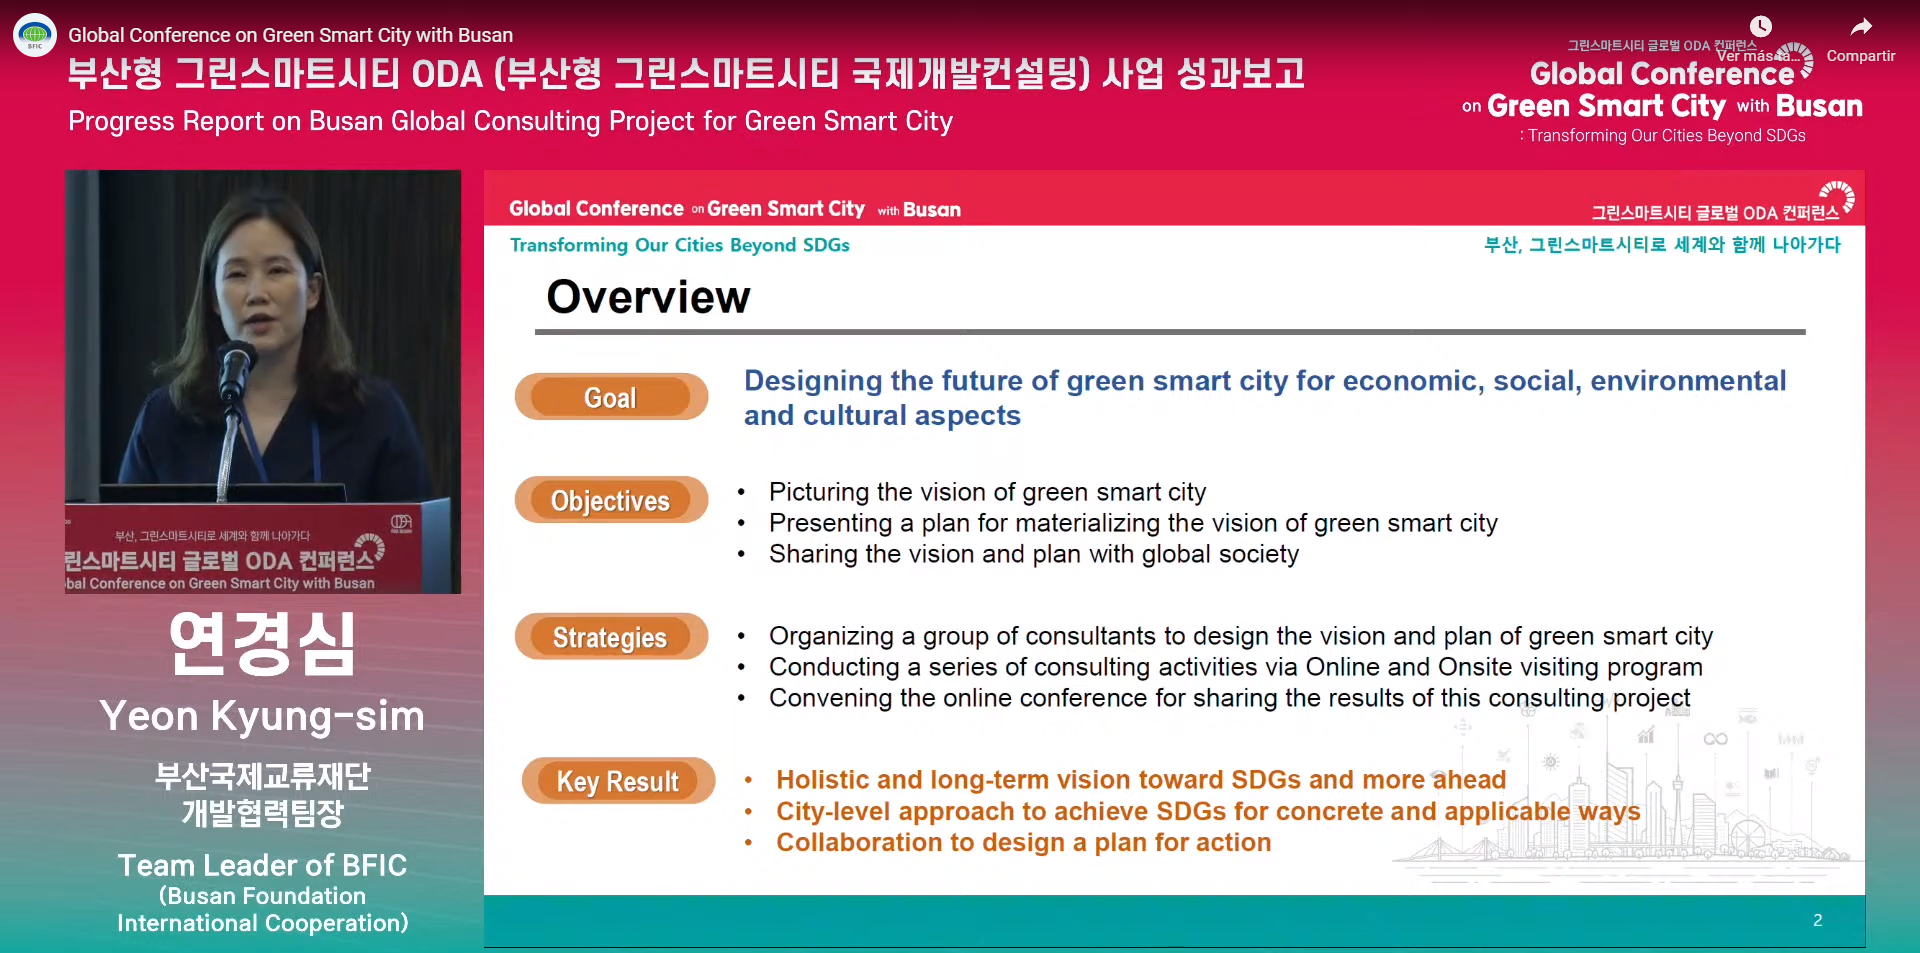Click the Korean name '연경심'
The height and width of the screenshot is (953, 1920).
[262, 645]
